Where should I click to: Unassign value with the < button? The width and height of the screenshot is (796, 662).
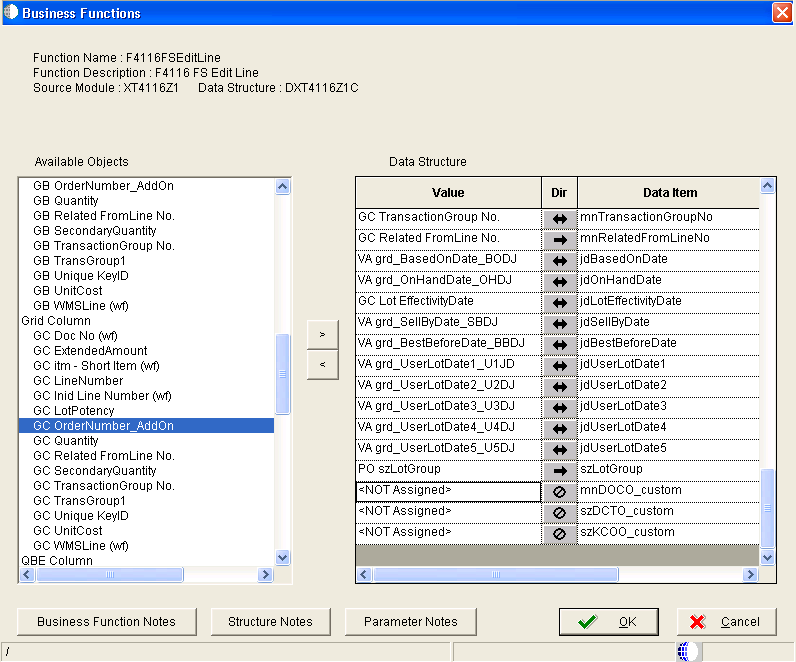pos(322,365)
